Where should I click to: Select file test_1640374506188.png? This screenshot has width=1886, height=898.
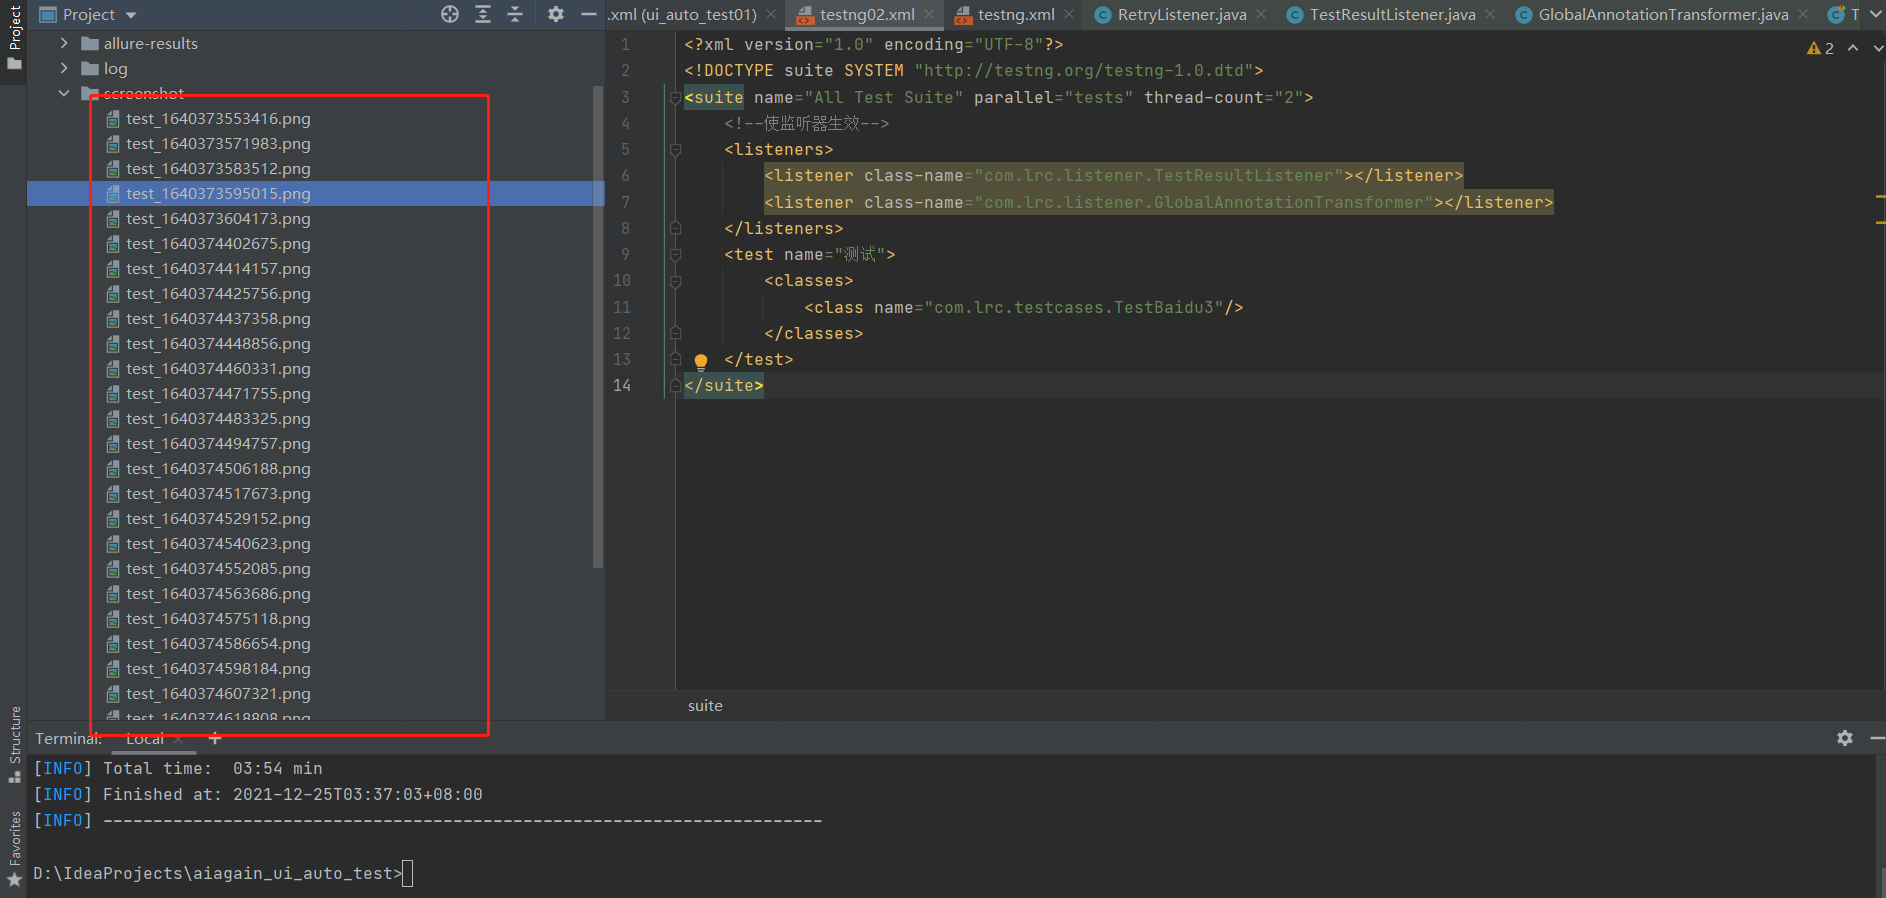(218, 468)
